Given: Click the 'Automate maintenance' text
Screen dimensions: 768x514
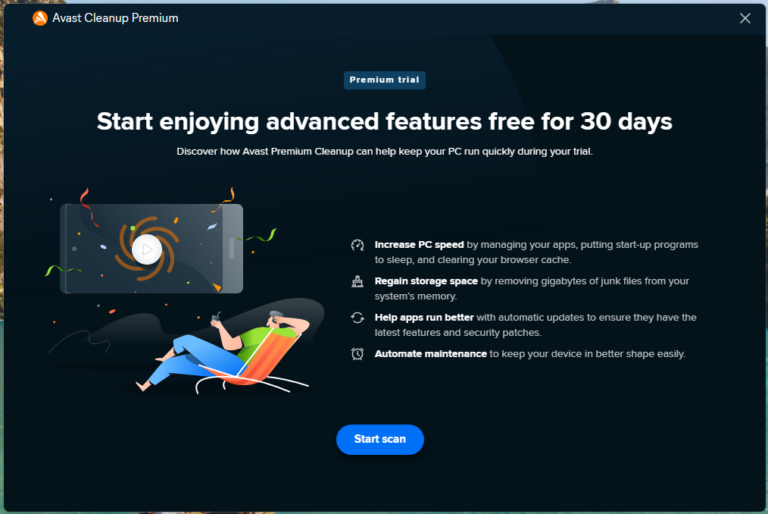Looking at the screenshot, I should coord(430,353).
